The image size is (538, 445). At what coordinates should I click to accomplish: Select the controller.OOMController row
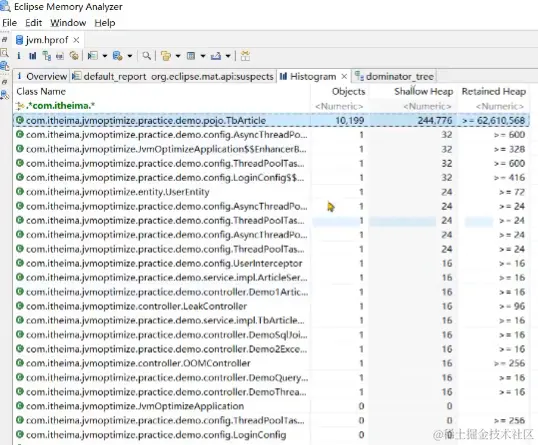coord(271,363)
